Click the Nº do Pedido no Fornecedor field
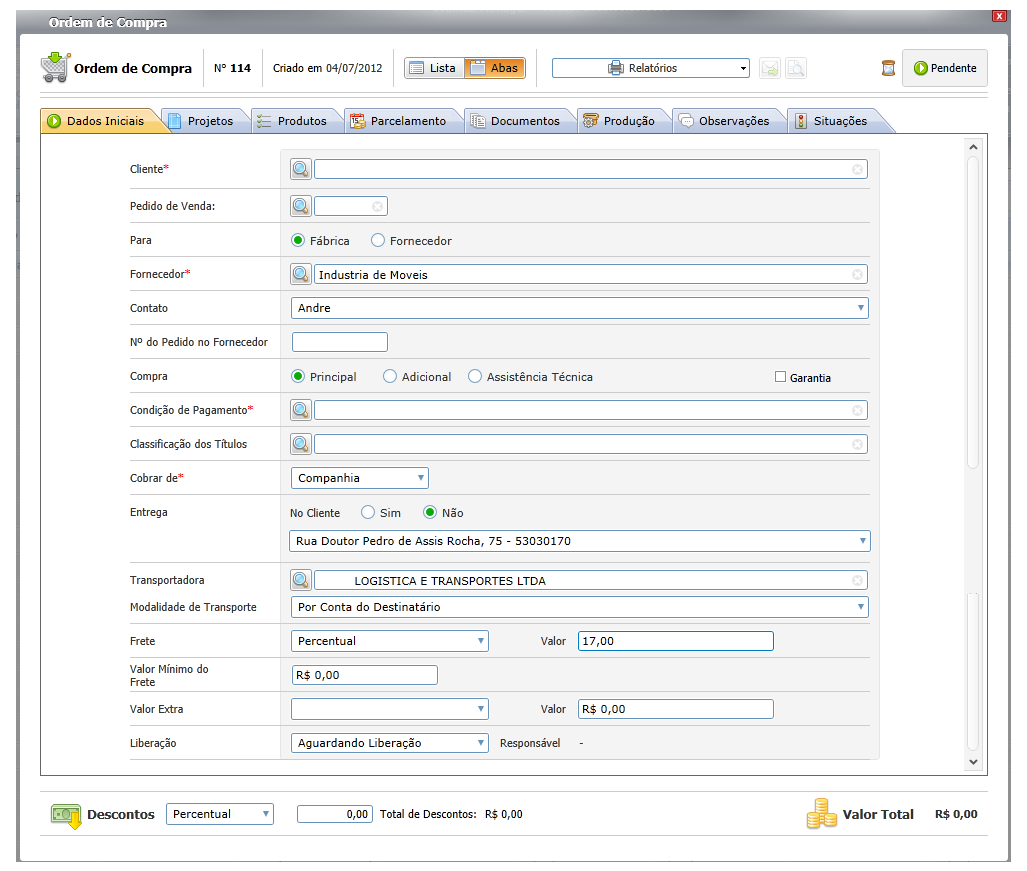Viewport: 1027px width, 871px height. 340,342
